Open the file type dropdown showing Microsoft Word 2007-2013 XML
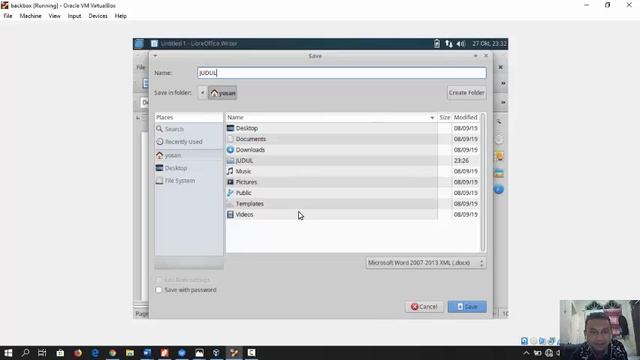The image size is (640, 360). (426, 263)
